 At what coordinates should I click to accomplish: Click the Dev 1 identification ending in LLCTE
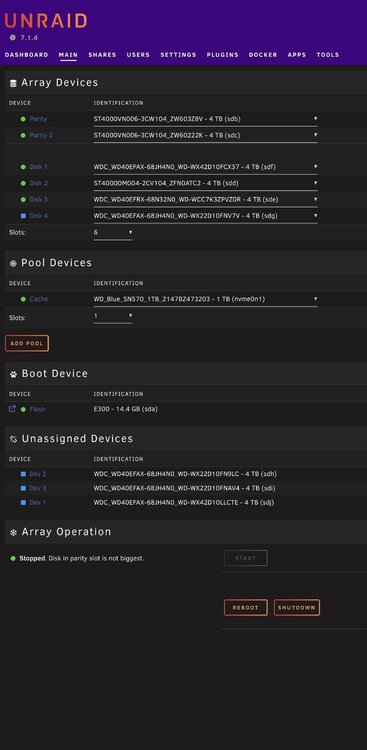[184, 503]
